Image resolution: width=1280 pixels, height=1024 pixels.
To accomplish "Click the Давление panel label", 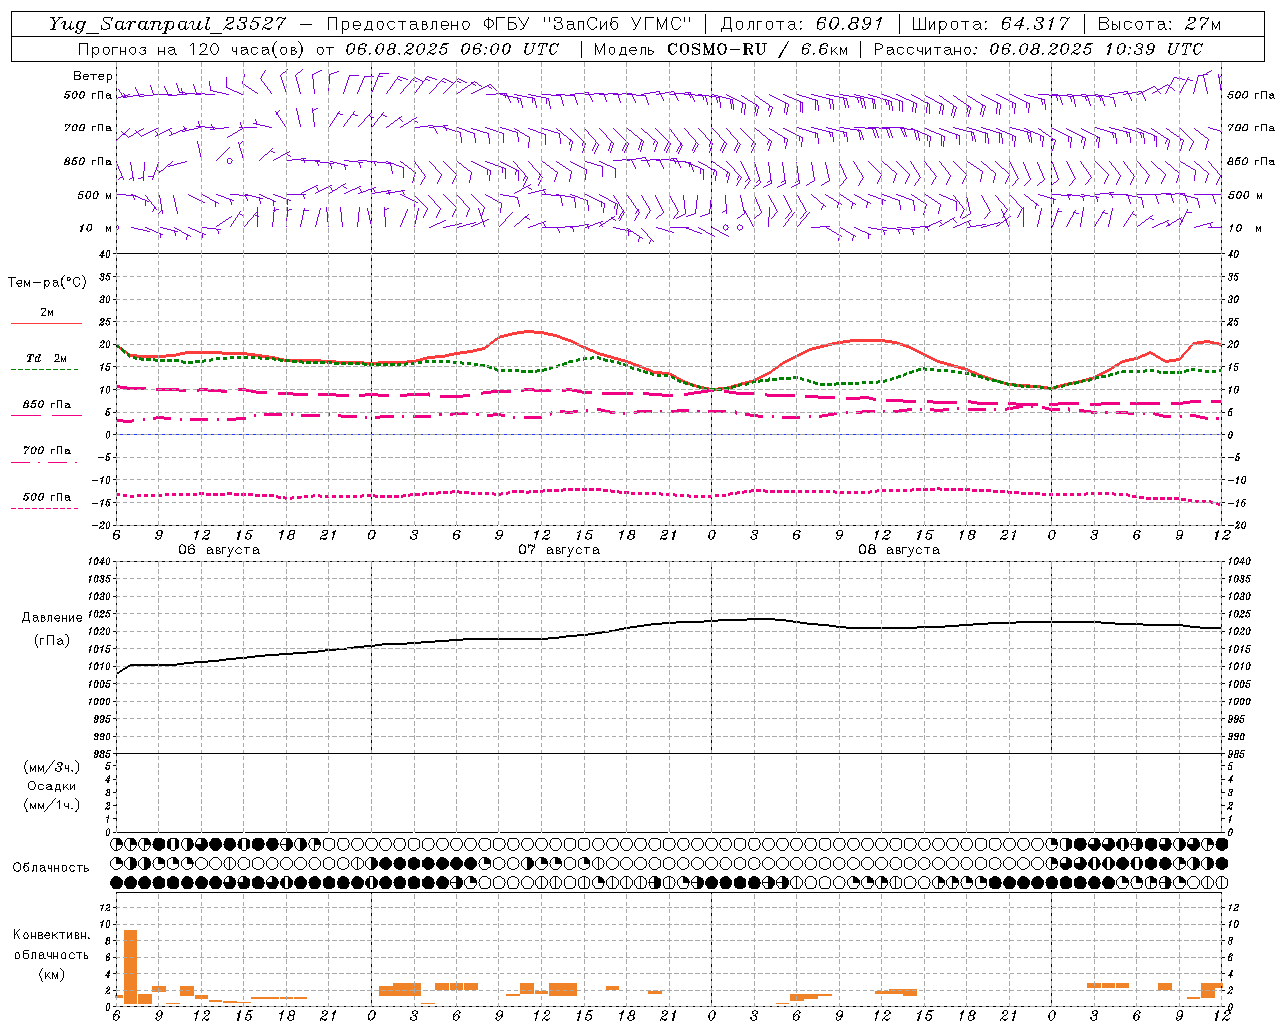I will pos(51,618).
